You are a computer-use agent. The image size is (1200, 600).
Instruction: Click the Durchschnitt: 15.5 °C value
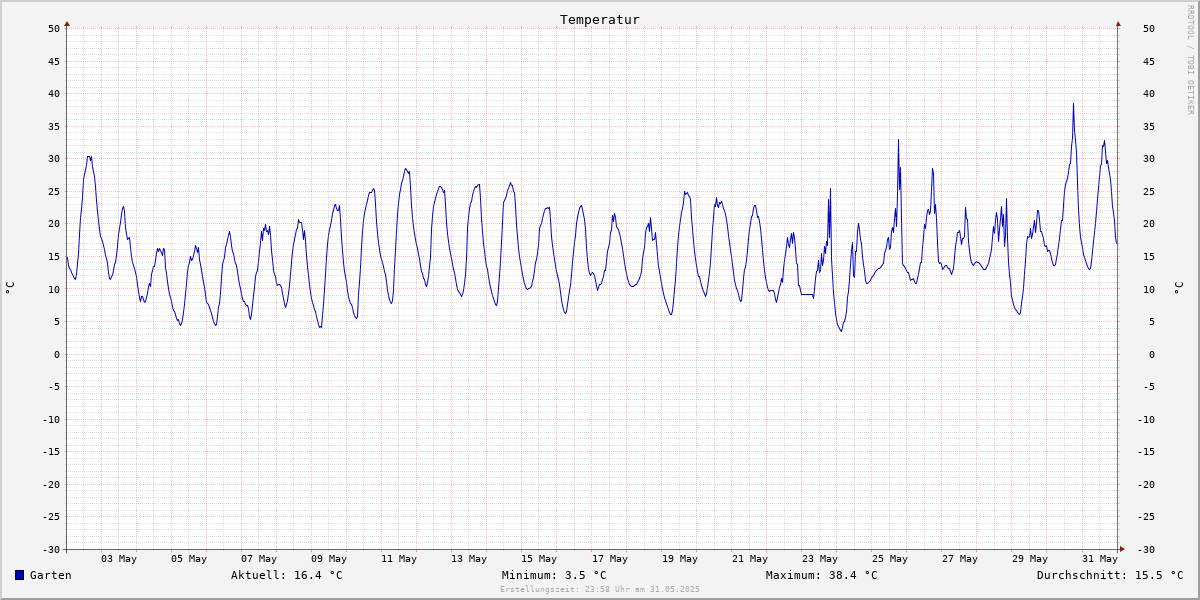click(1110, 575)
